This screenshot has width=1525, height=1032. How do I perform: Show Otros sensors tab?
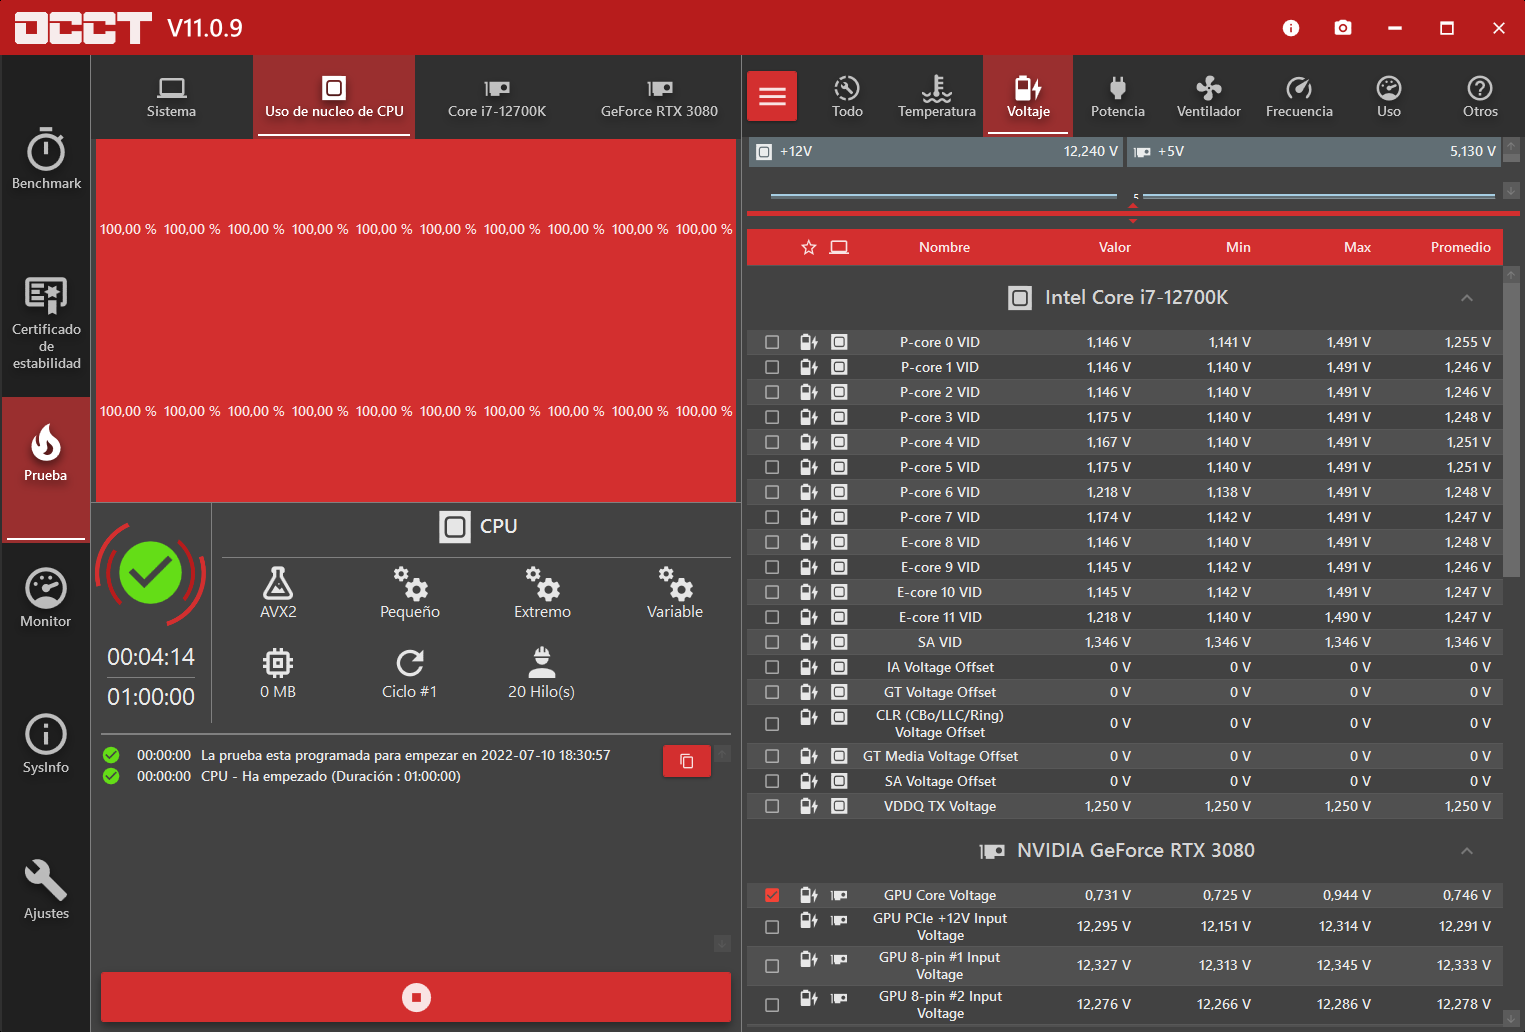[x=1480, y=96]
